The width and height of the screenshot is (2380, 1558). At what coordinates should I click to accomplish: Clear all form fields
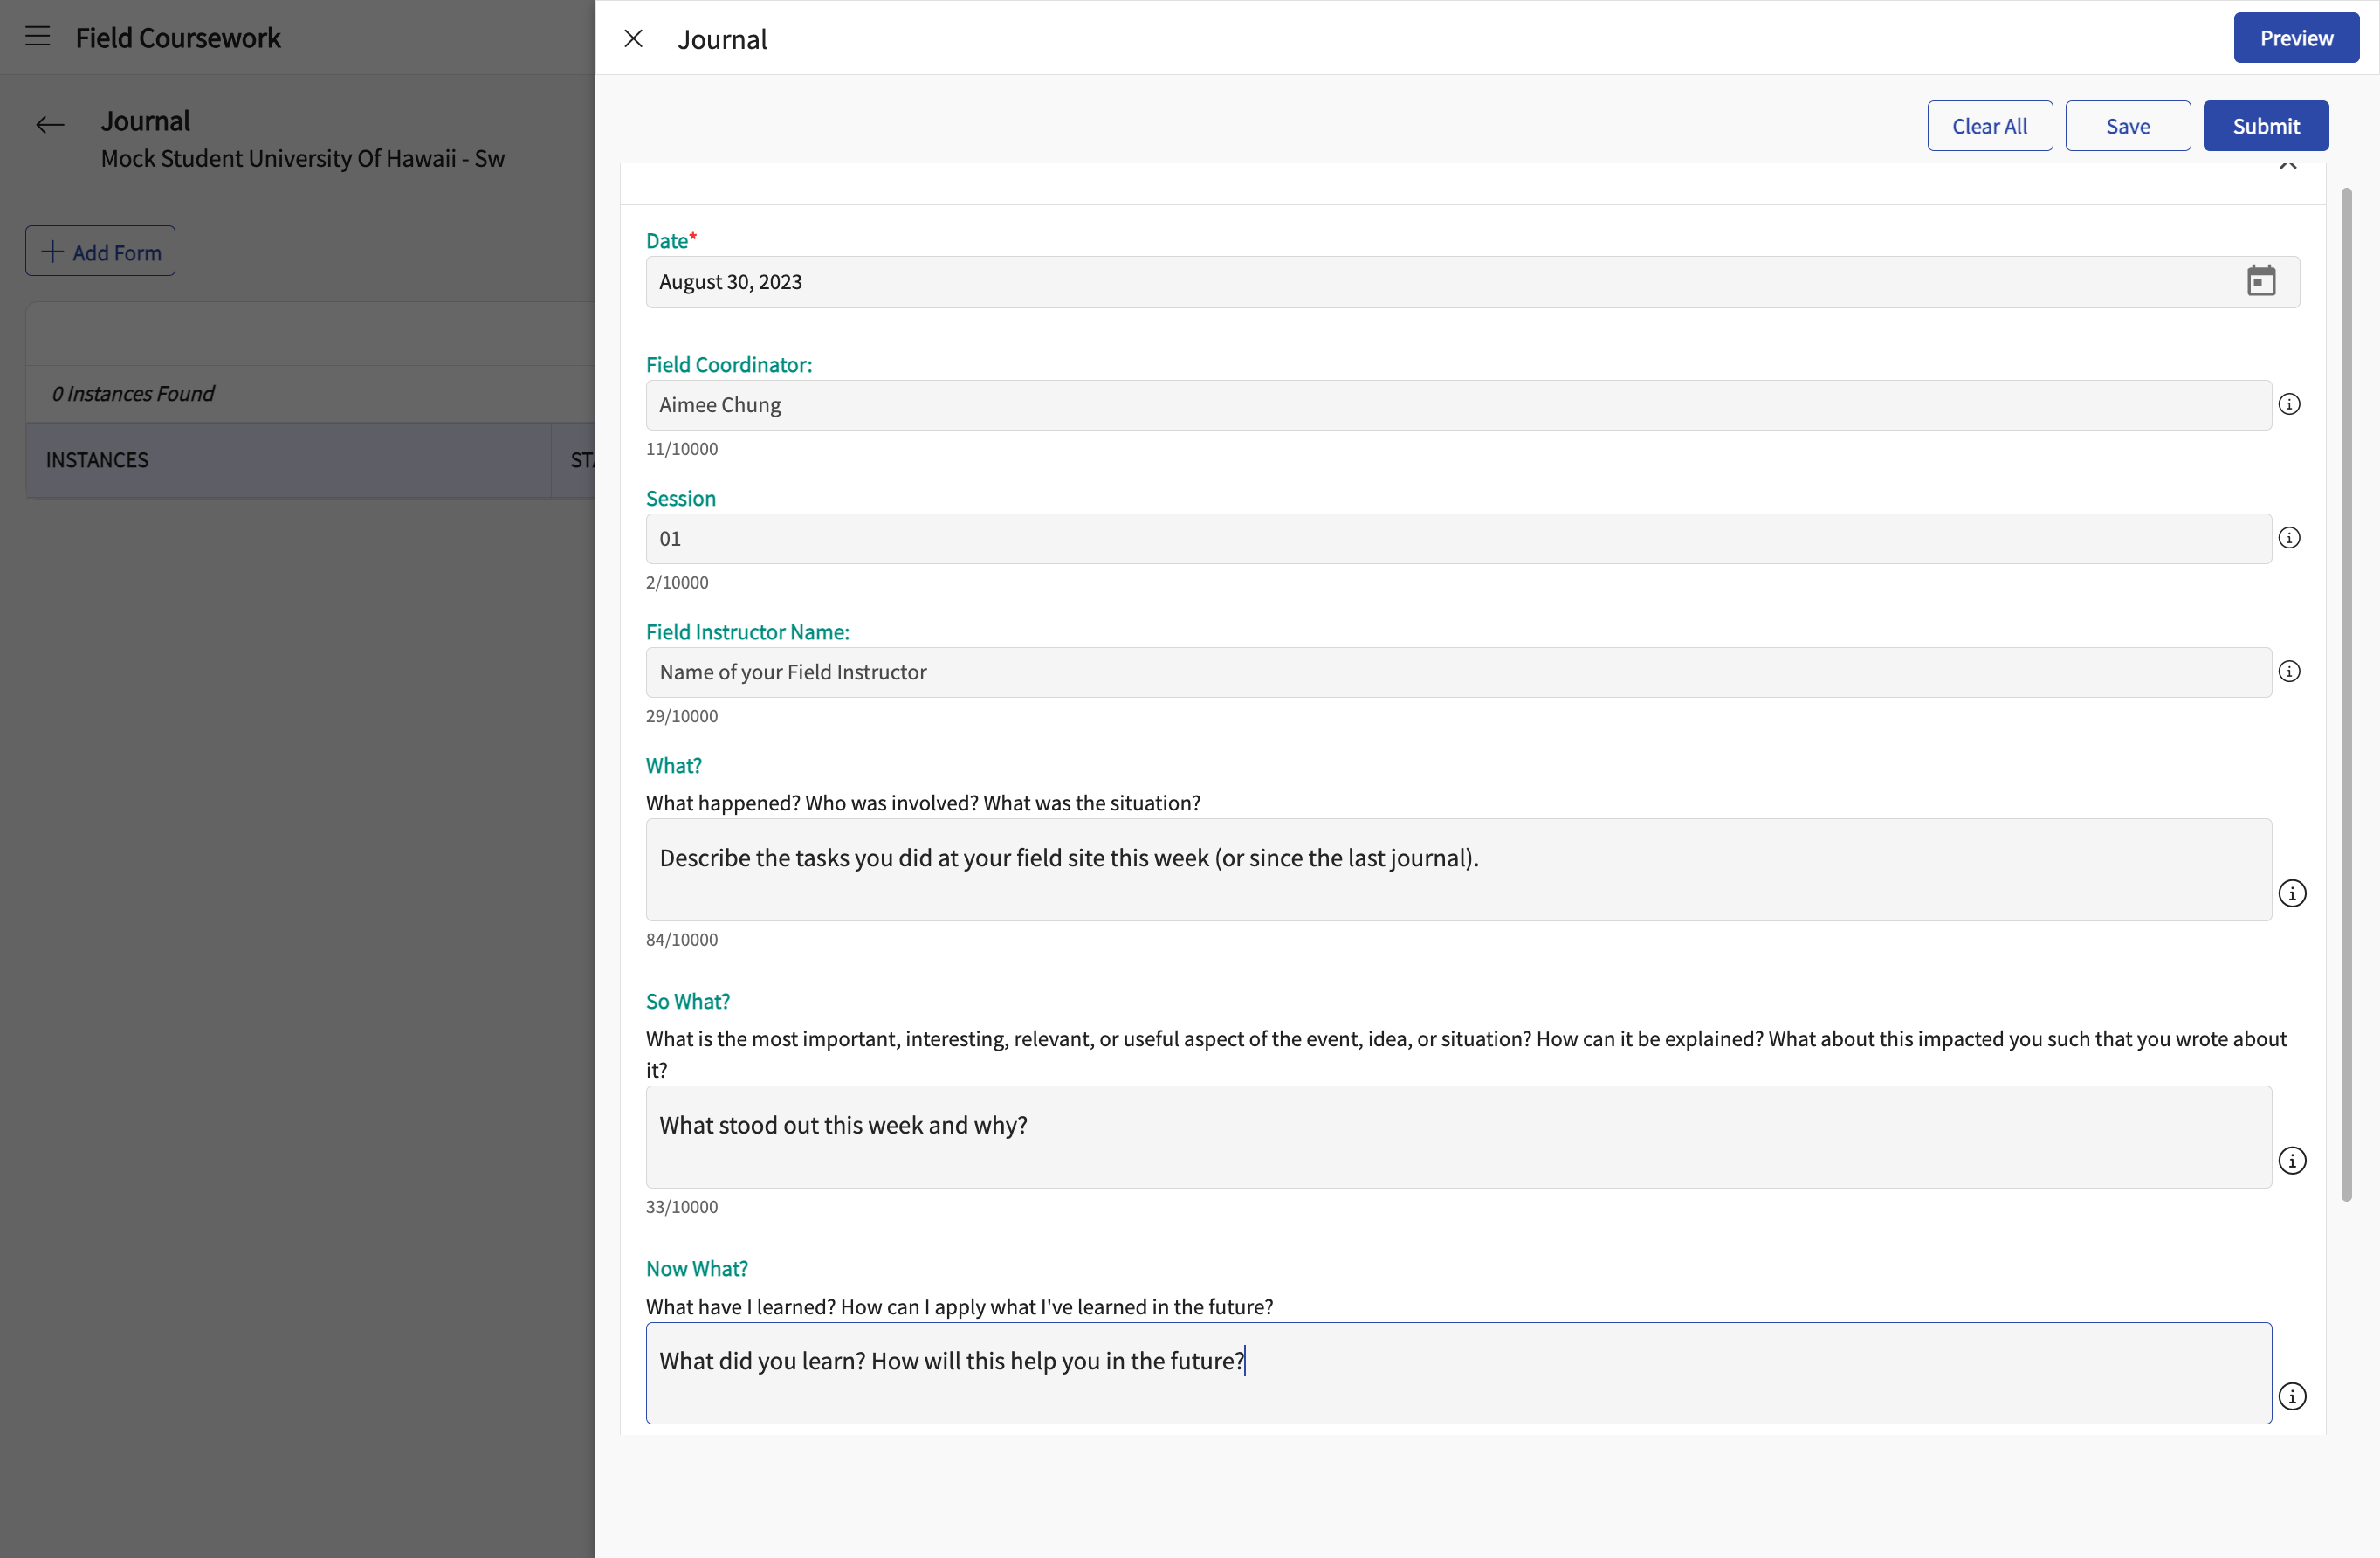point(1989,126)
